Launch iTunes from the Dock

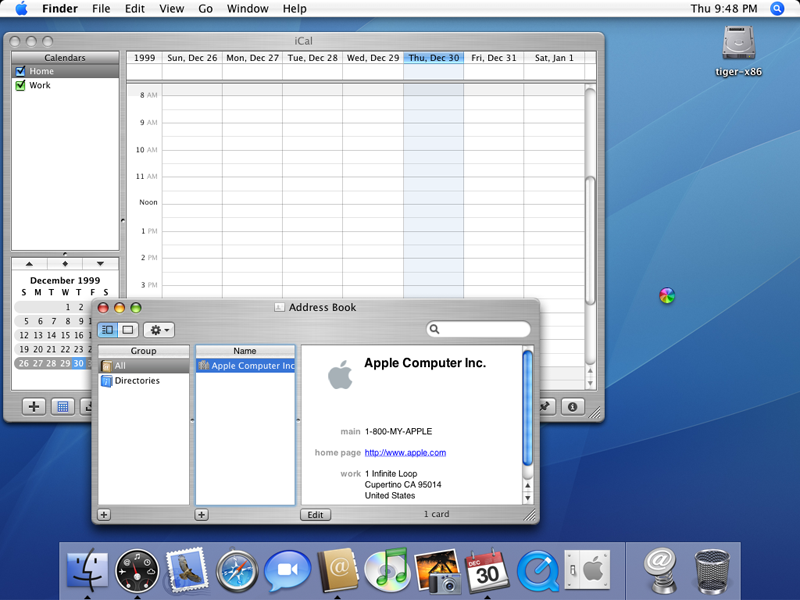click(386, 570)
